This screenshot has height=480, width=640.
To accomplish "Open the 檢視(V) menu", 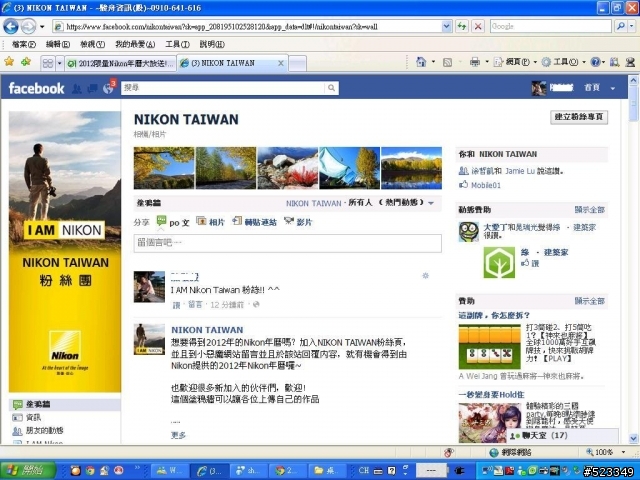I will click(93, 44).
